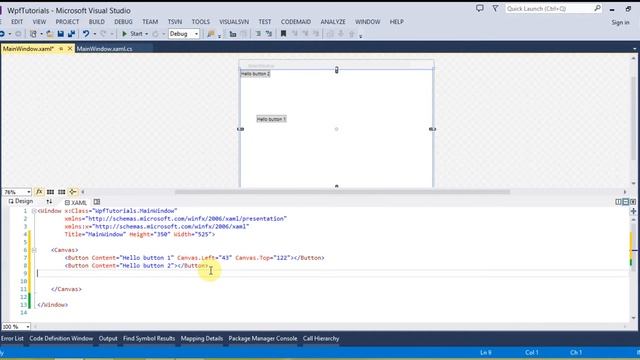The image size is (640, 360).
Task: Click the Open File folder icon
Action: coord(49,34)
